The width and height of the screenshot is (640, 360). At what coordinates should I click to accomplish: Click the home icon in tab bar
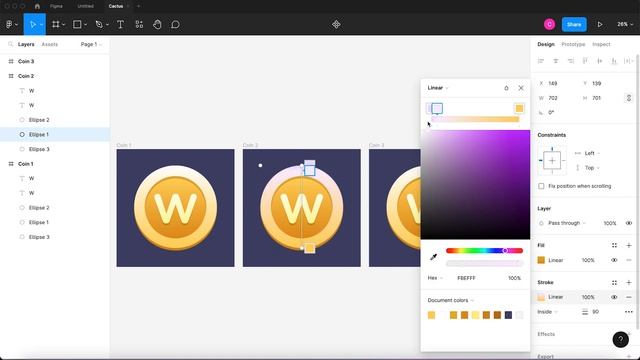pos(37,6)
